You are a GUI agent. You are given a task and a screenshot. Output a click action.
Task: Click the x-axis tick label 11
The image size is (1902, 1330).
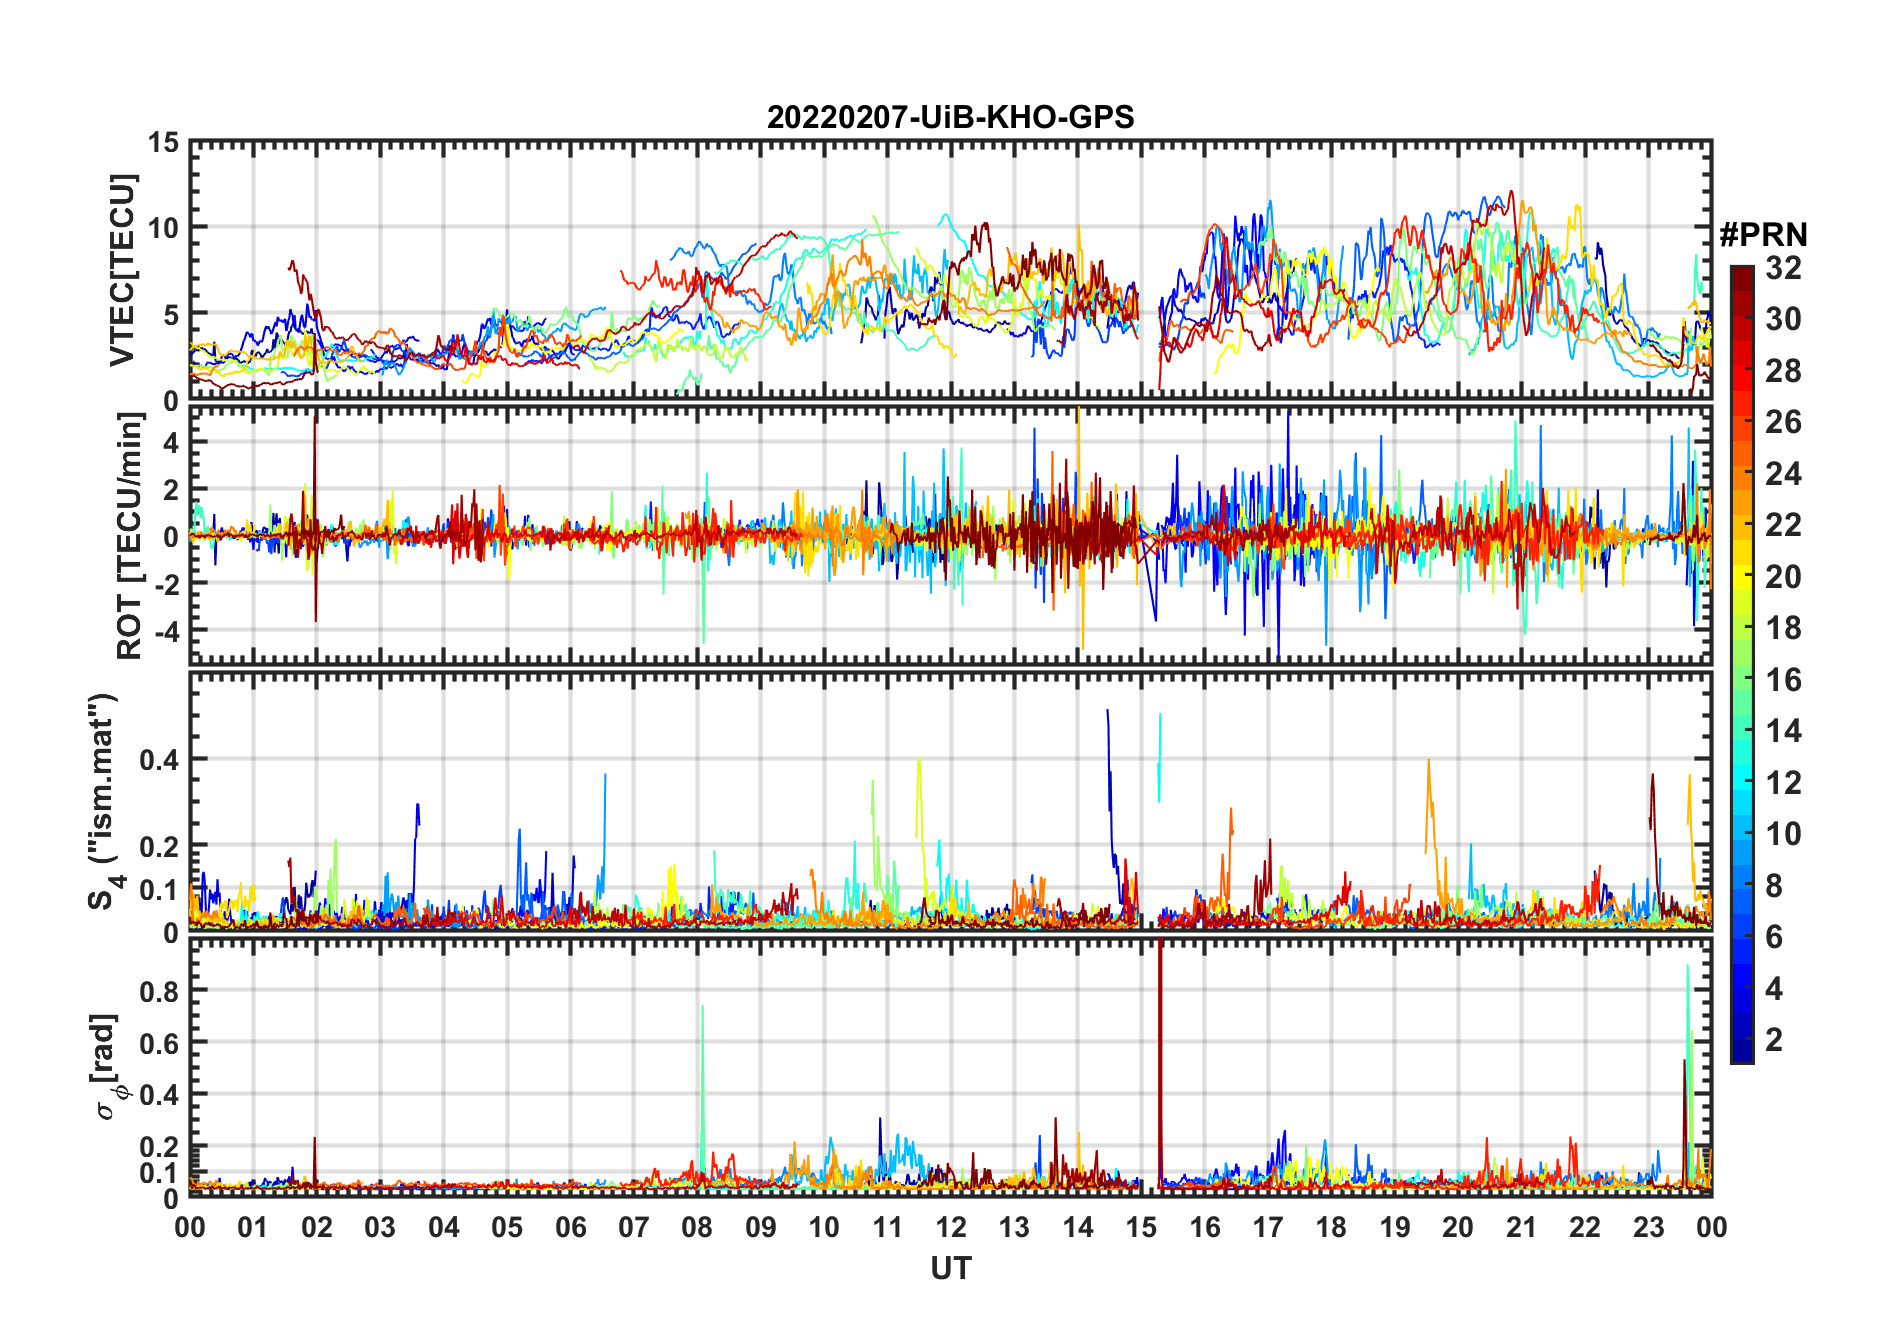point(888,1227)
